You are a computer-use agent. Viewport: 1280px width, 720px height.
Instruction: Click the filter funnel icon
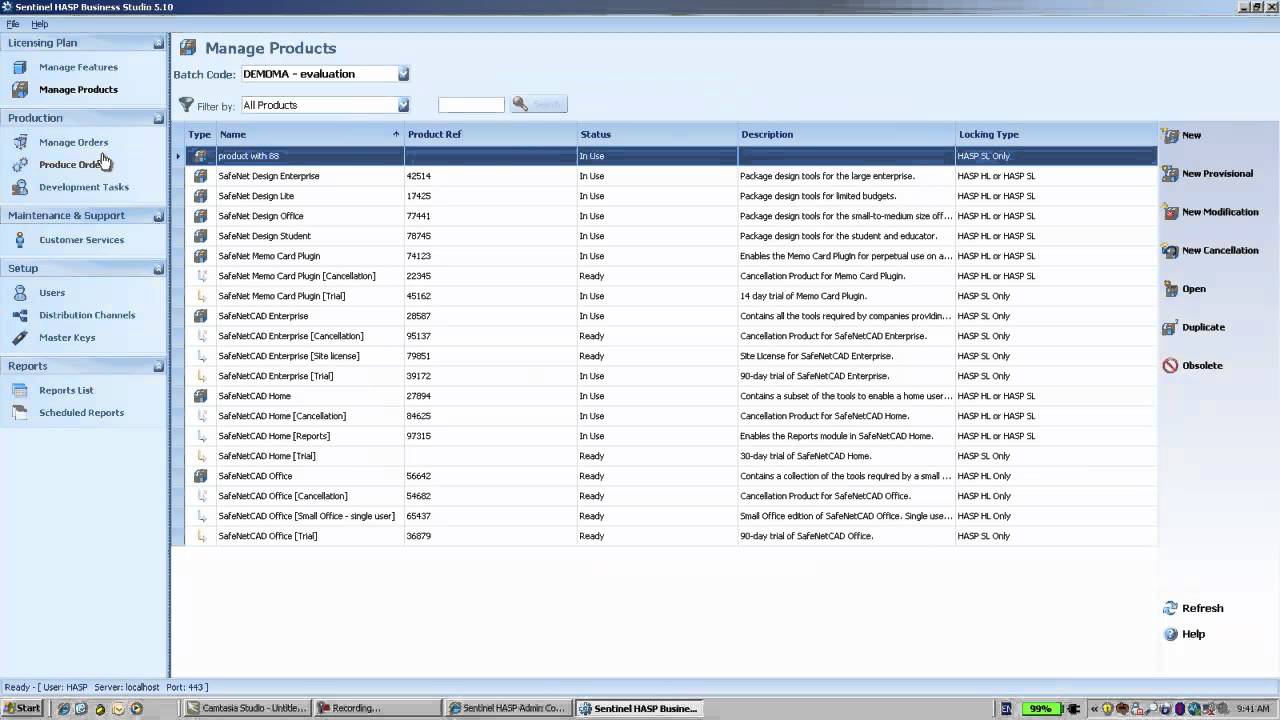coord(186,105)
